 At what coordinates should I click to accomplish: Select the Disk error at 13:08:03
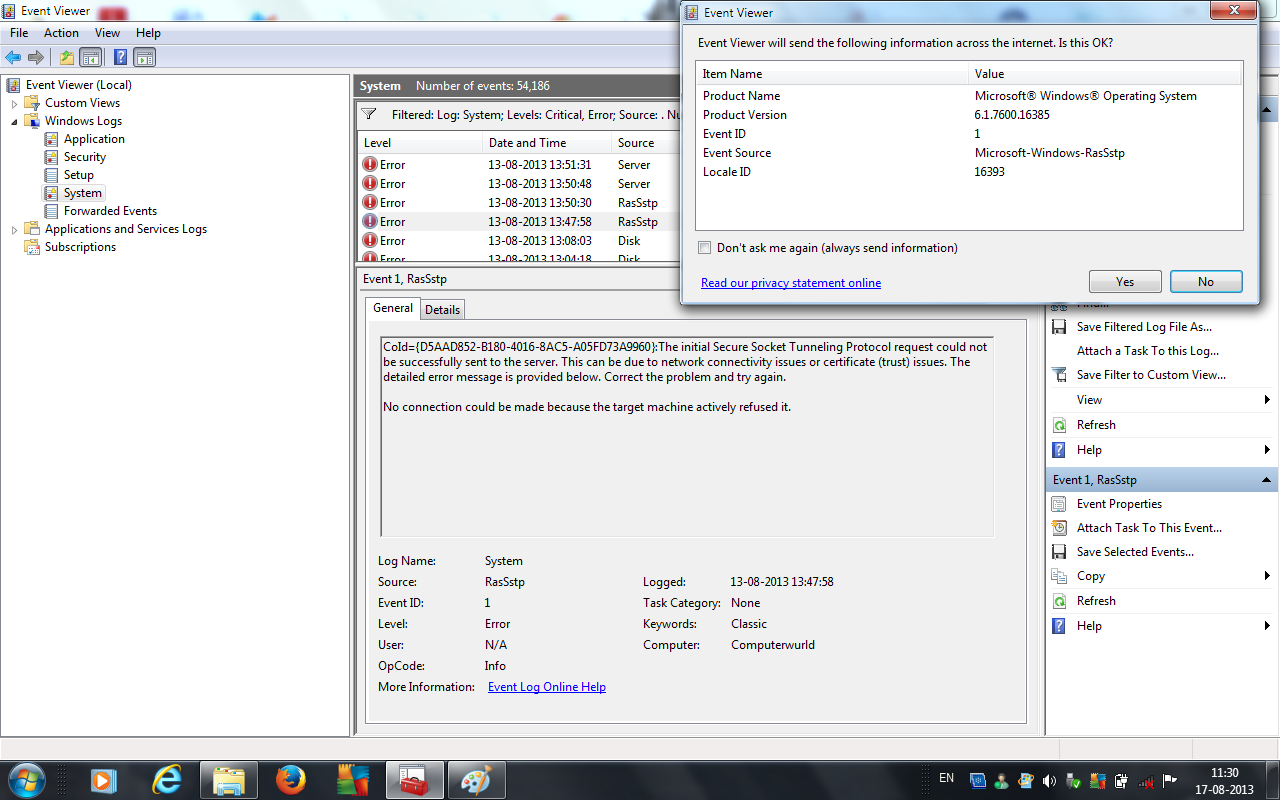coord(518,241)
